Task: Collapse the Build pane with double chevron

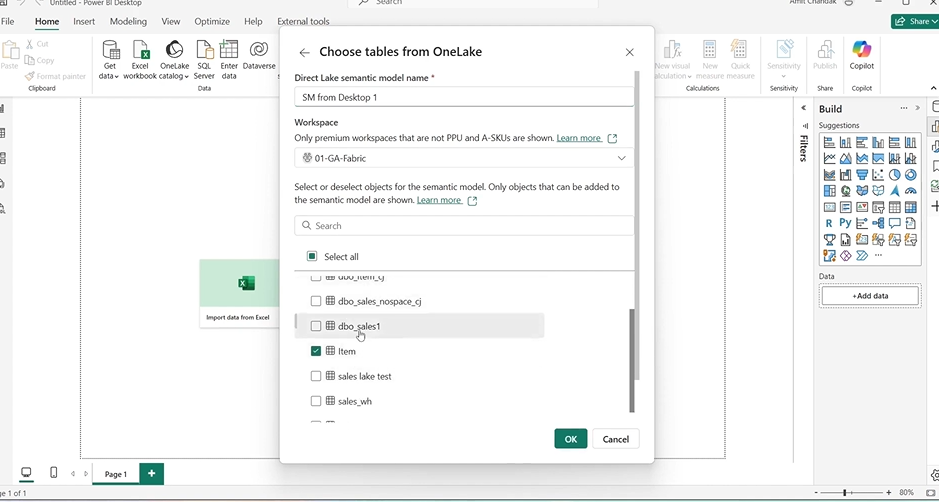Action: (917, 108)
